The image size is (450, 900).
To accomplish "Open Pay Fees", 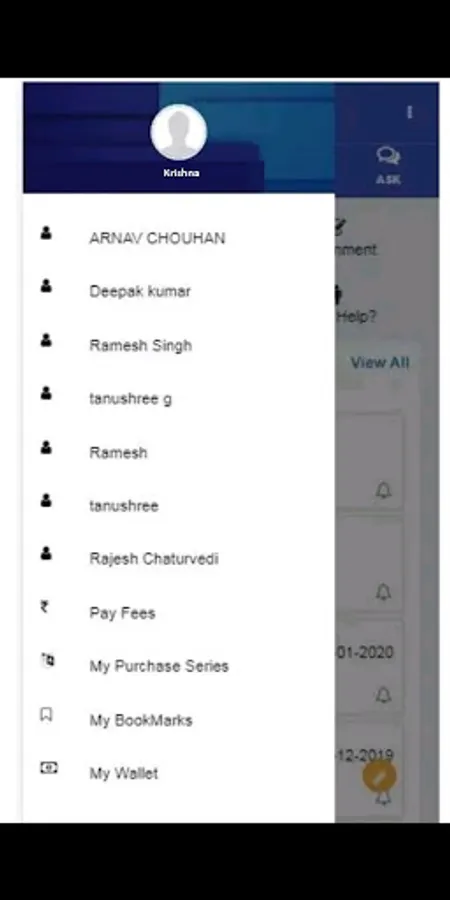I will click(x=179, y=612).
